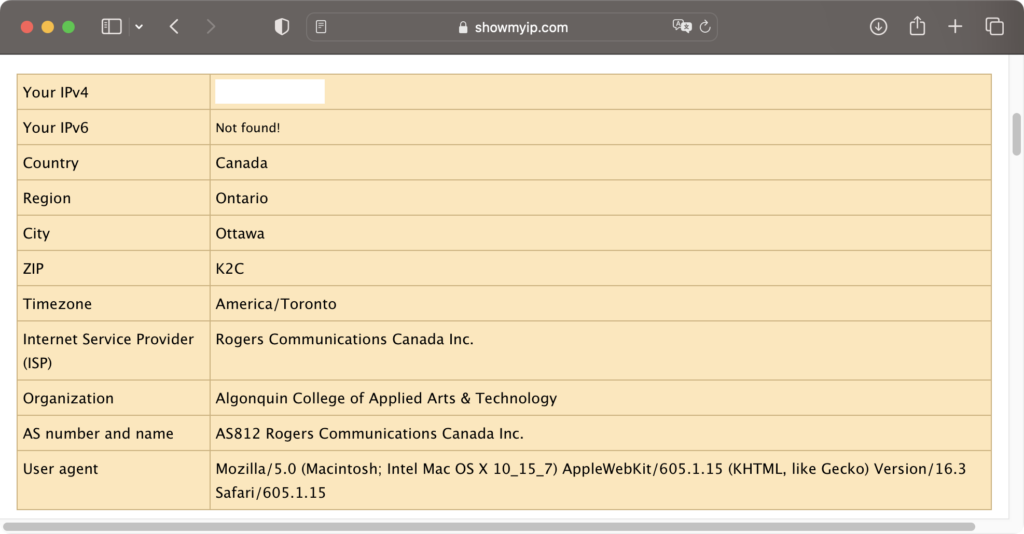Toggle the Safari sidebar

(111, 27)
